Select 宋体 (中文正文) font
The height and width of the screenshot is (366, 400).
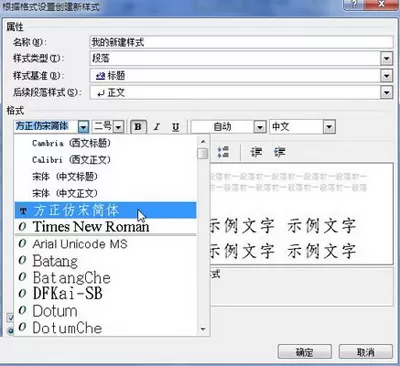pyautogui.click(x=105, y=193)
